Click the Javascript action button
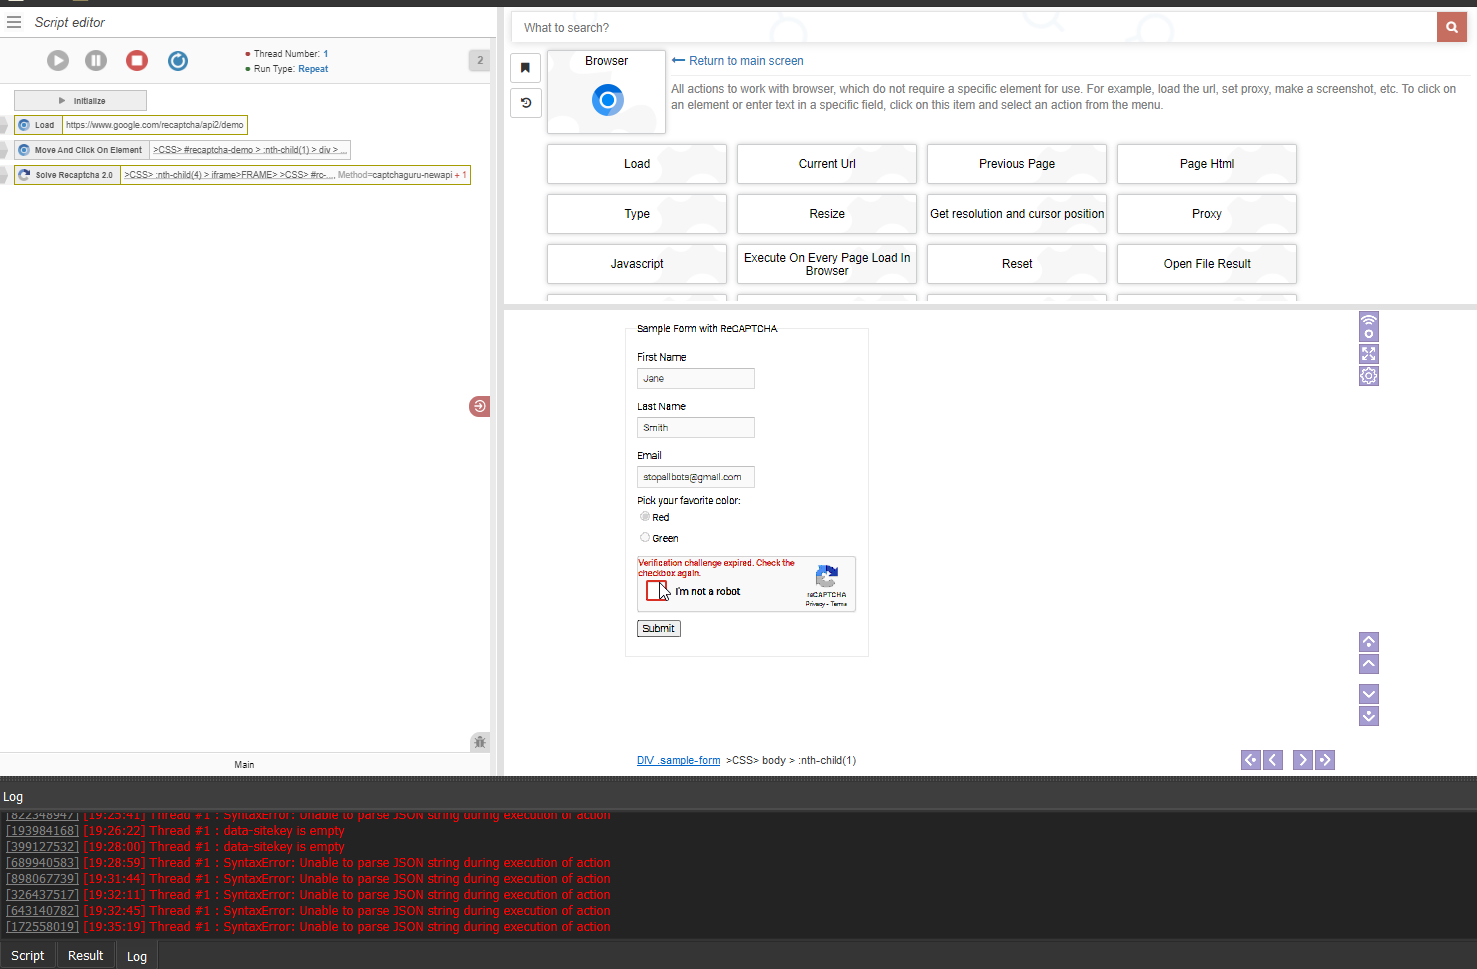Image resolution: width=1477 pixels, height=969 pixels. (636, 264)
